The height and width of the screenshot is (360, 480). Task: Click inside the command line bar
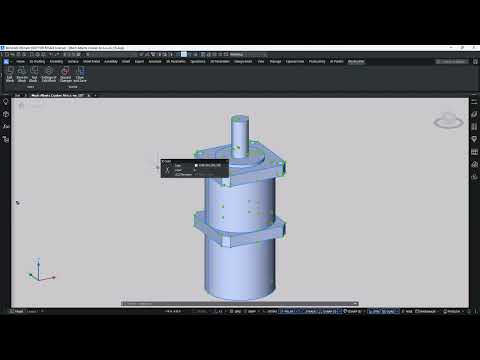(x=239, y=304)
